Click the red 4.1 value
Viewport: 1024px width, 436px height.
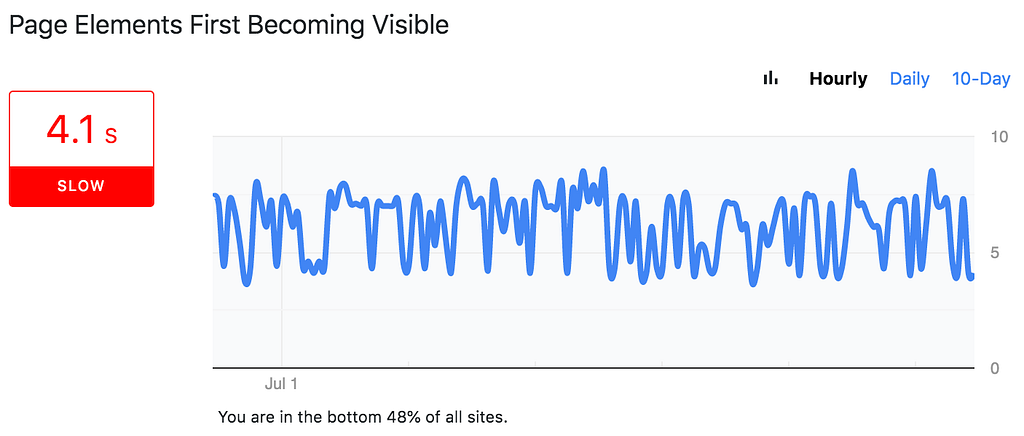point(72,131)
